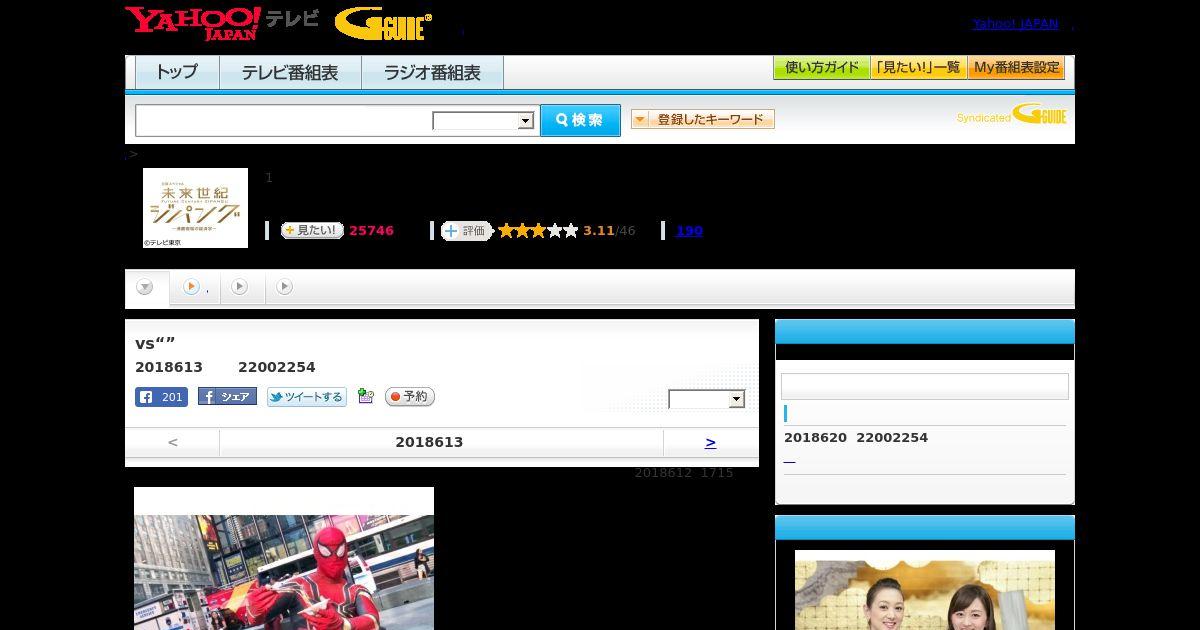Click the star rating display
The width and height of the screenshot is (1200, 630).
pos(538,231)
